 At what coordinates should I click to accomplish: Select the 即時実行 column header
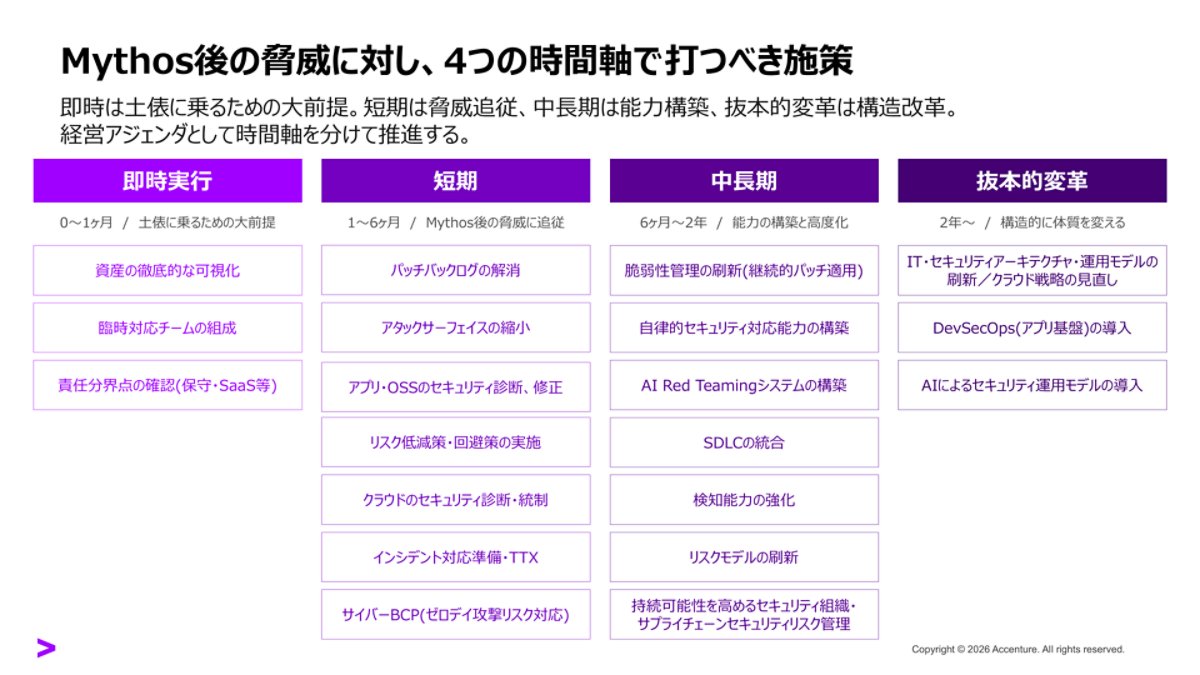pos(168,181)
